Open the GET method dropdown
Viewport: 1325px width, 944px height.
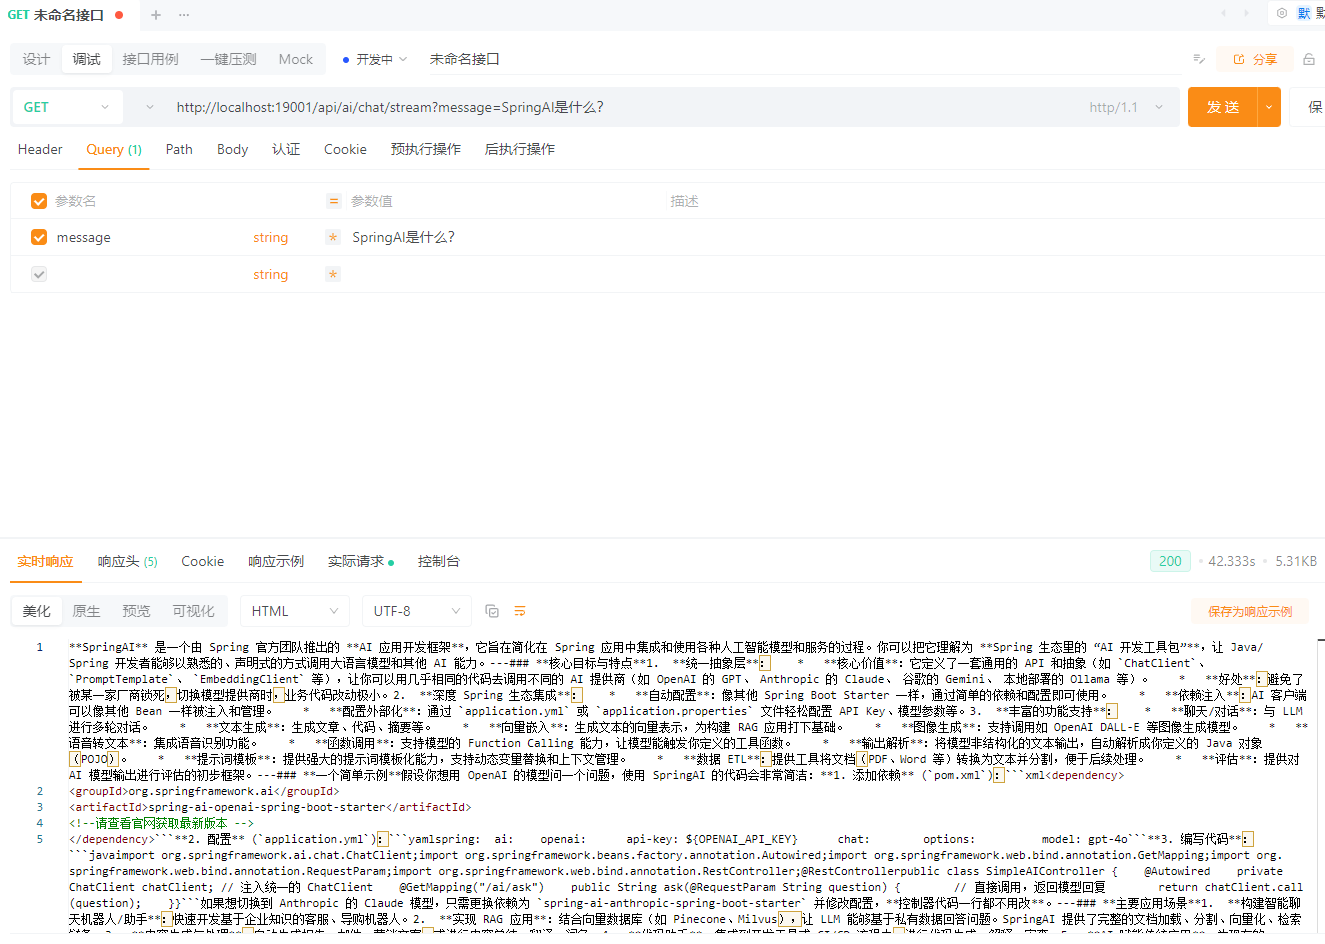coord(66,107)
